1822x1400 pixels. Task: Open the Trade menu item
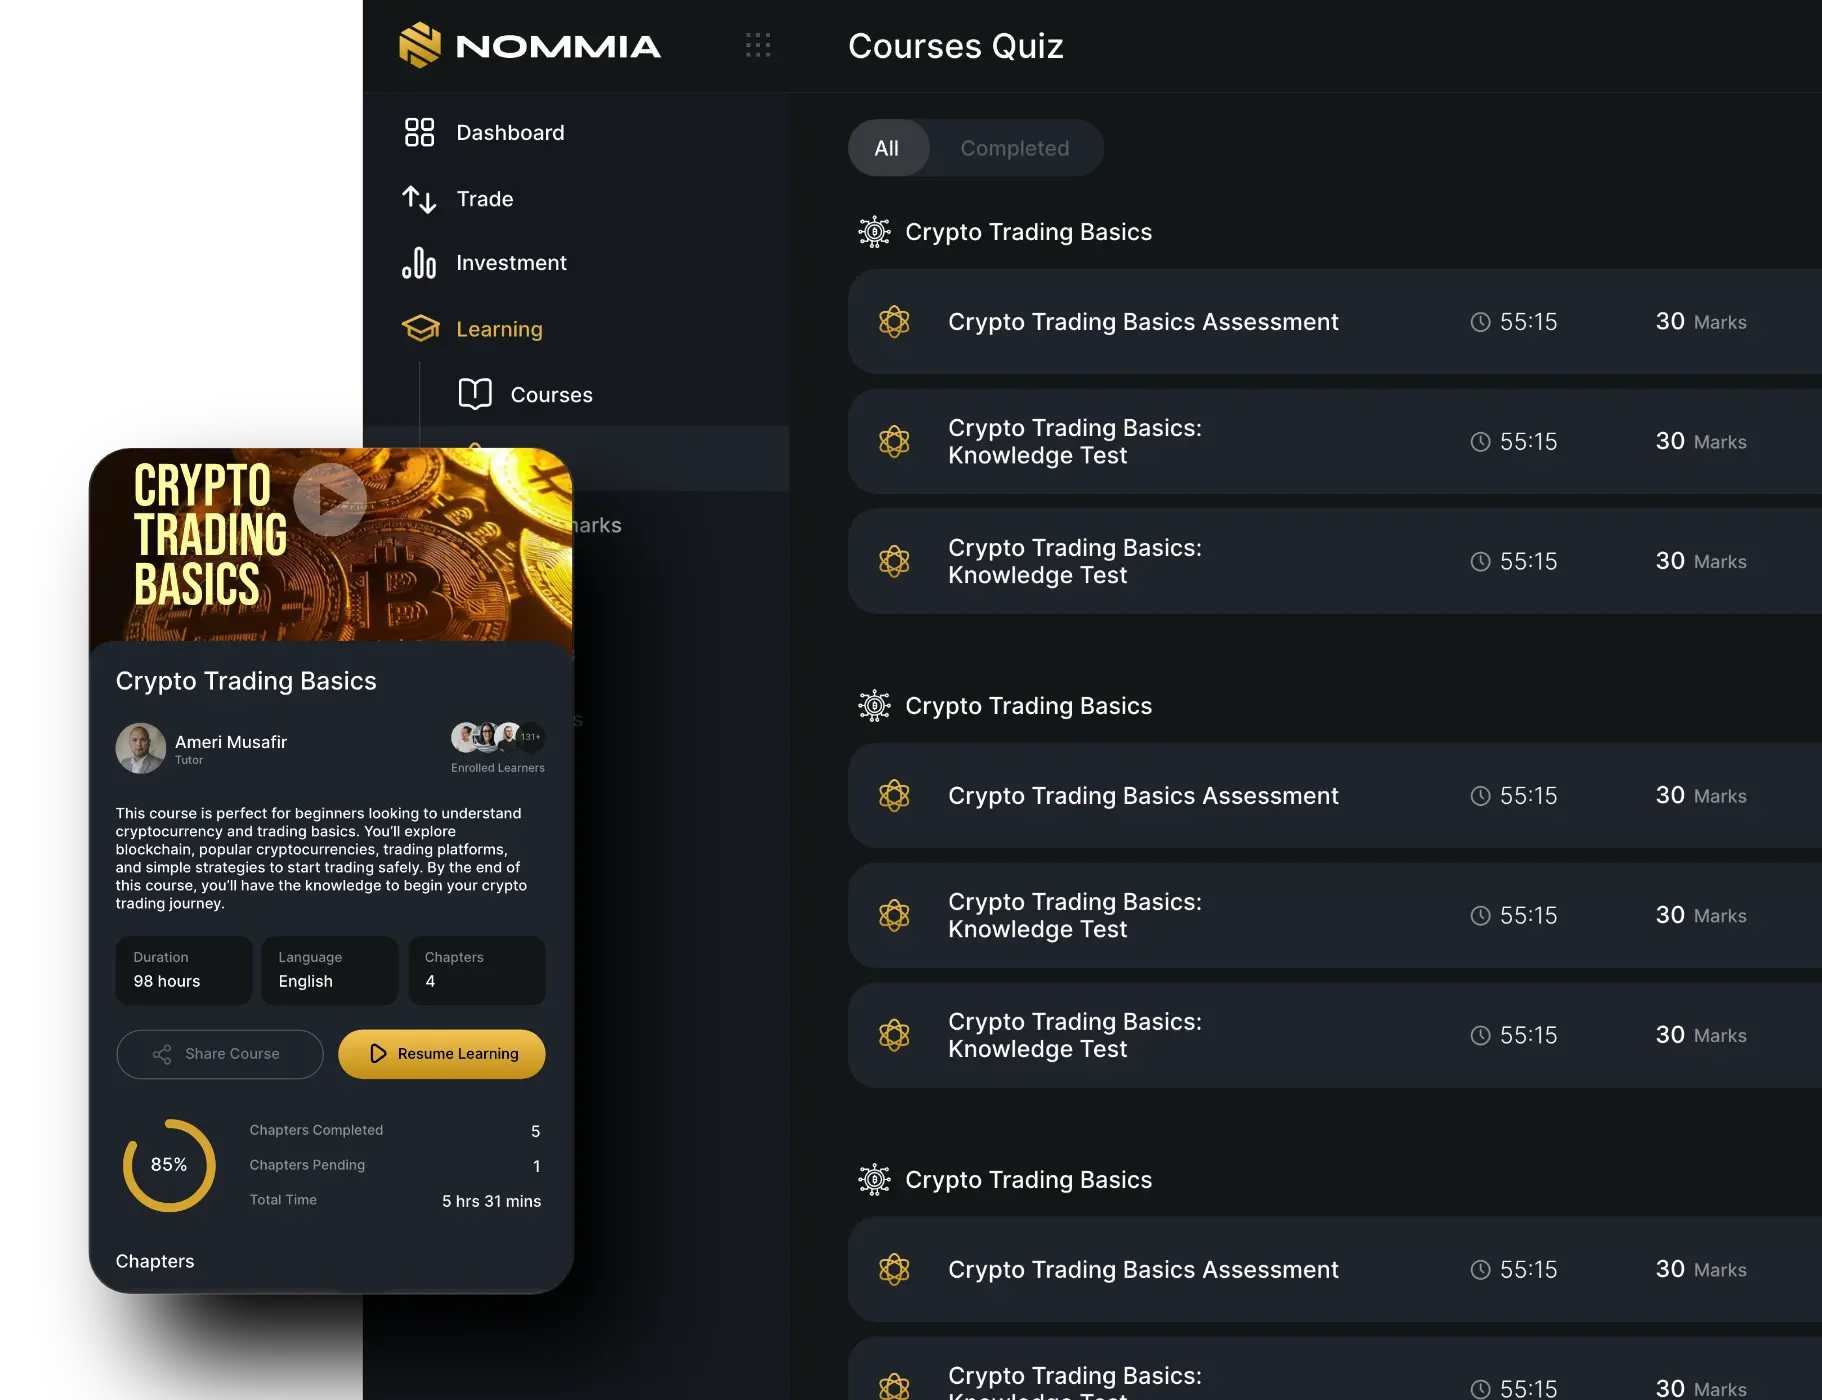pyautogui.click(x=485, y=199)
